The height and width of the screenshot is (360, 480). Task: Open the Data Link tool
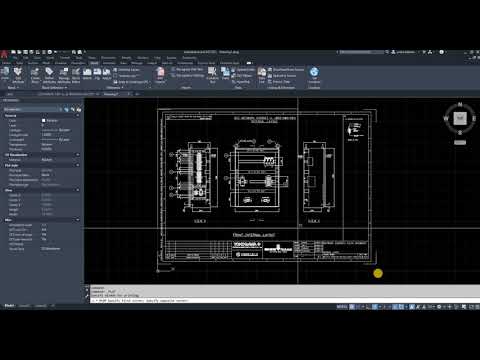click(x=262, y=75)
